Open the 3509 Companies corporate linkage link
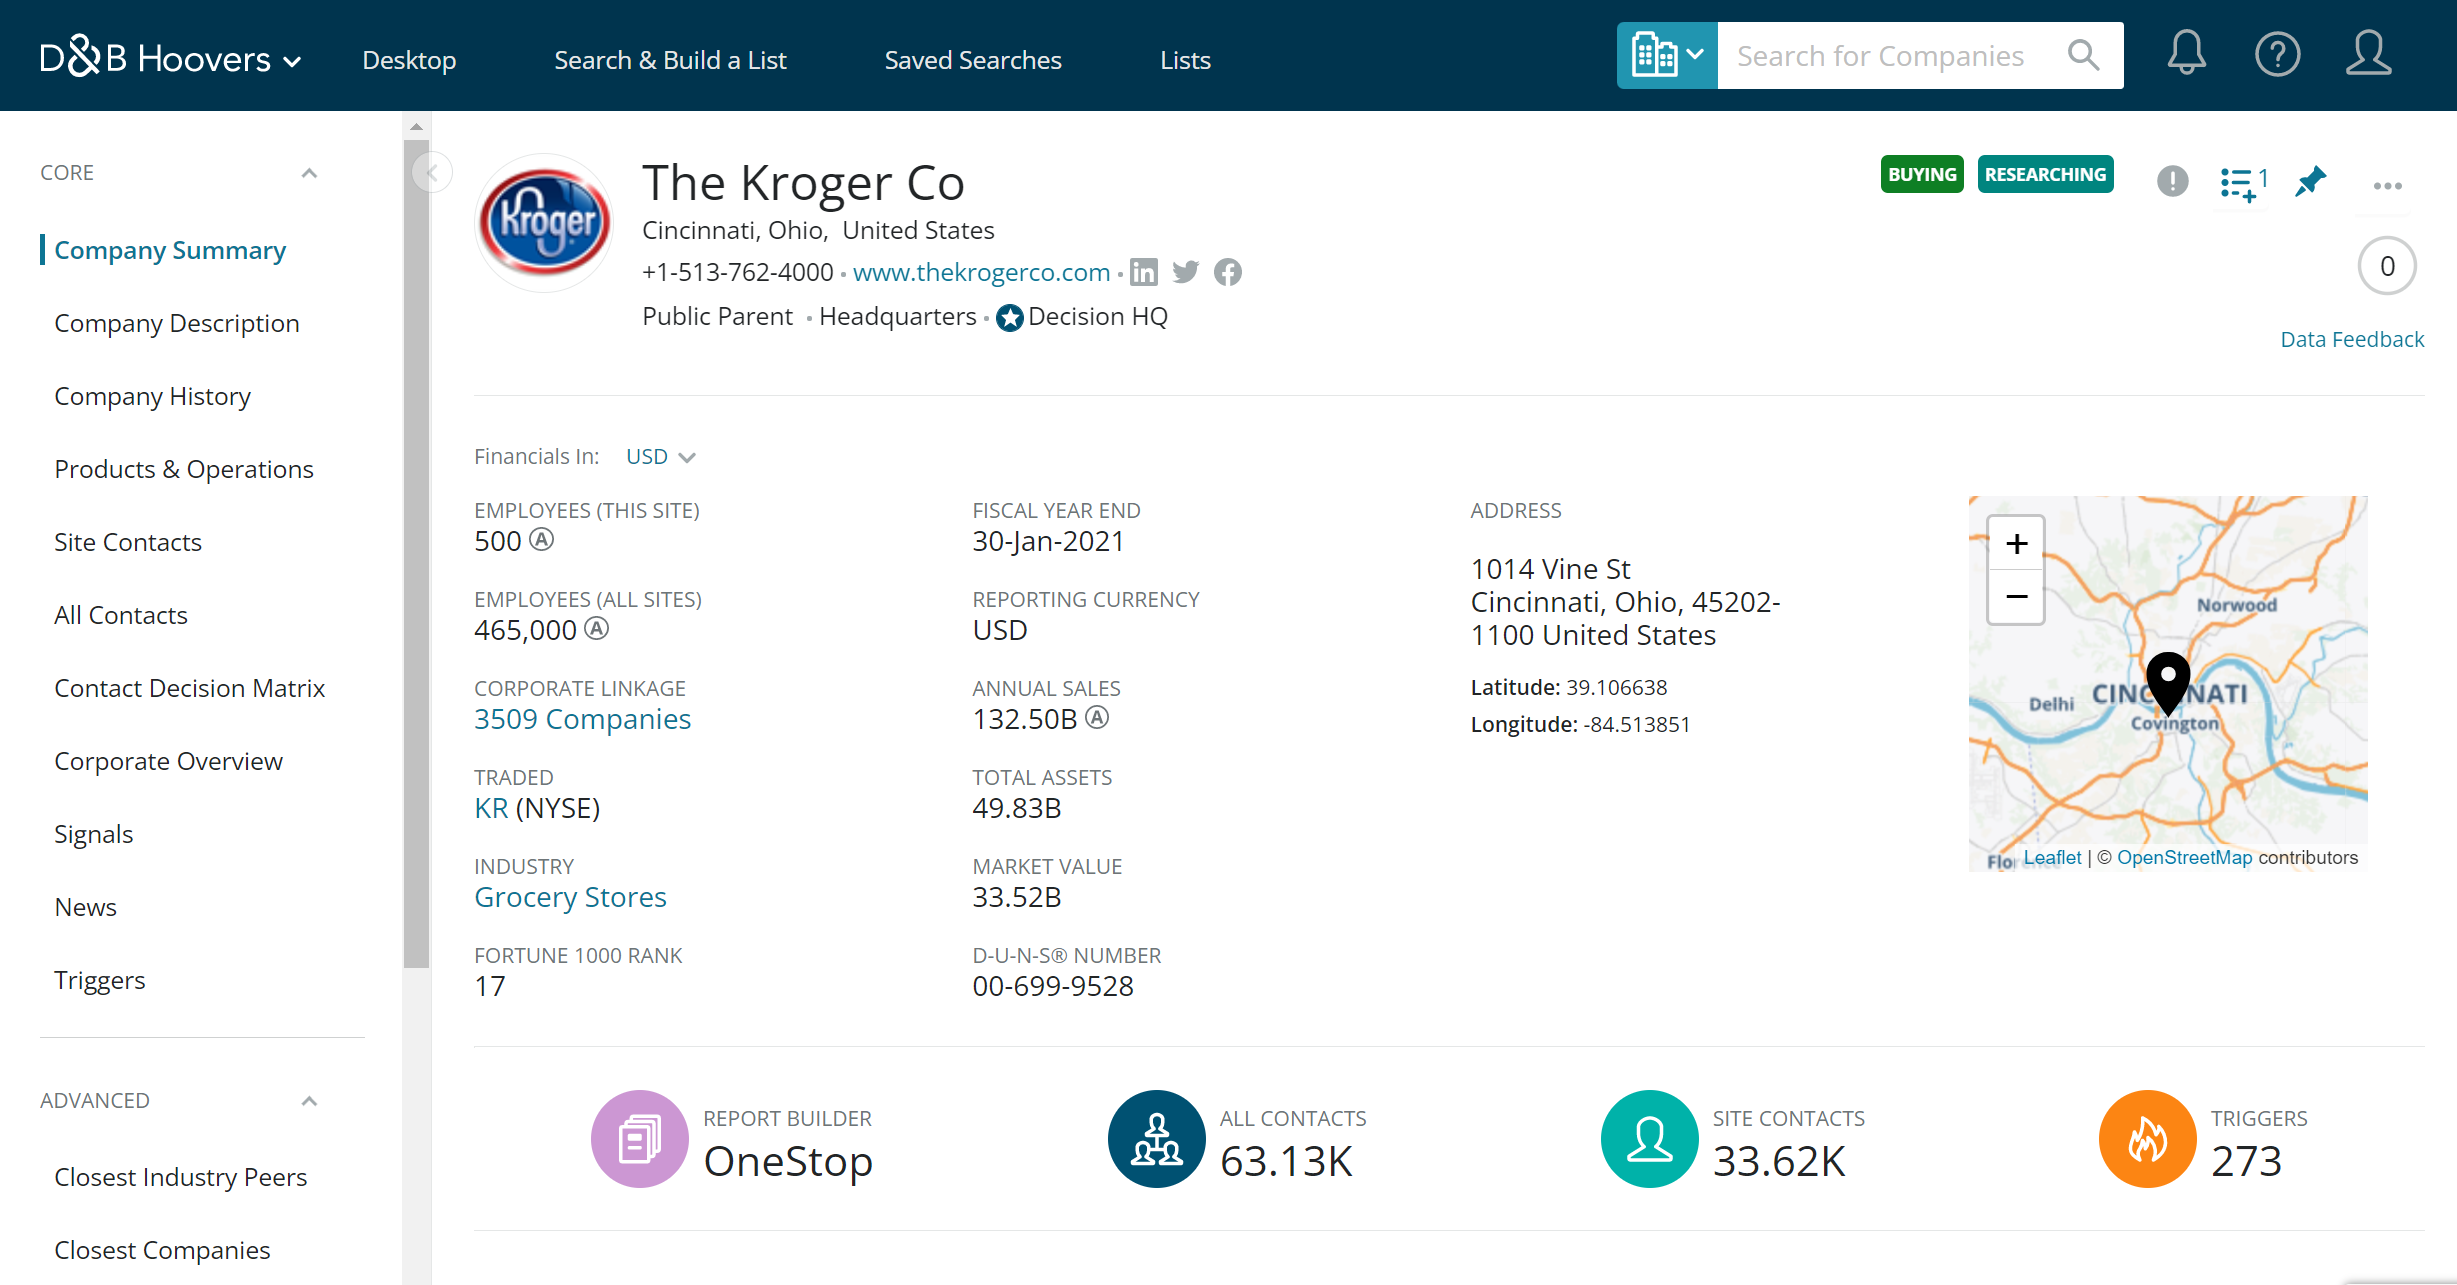The height and width of the screenshot is (1285, 2457). pos(582,719)
